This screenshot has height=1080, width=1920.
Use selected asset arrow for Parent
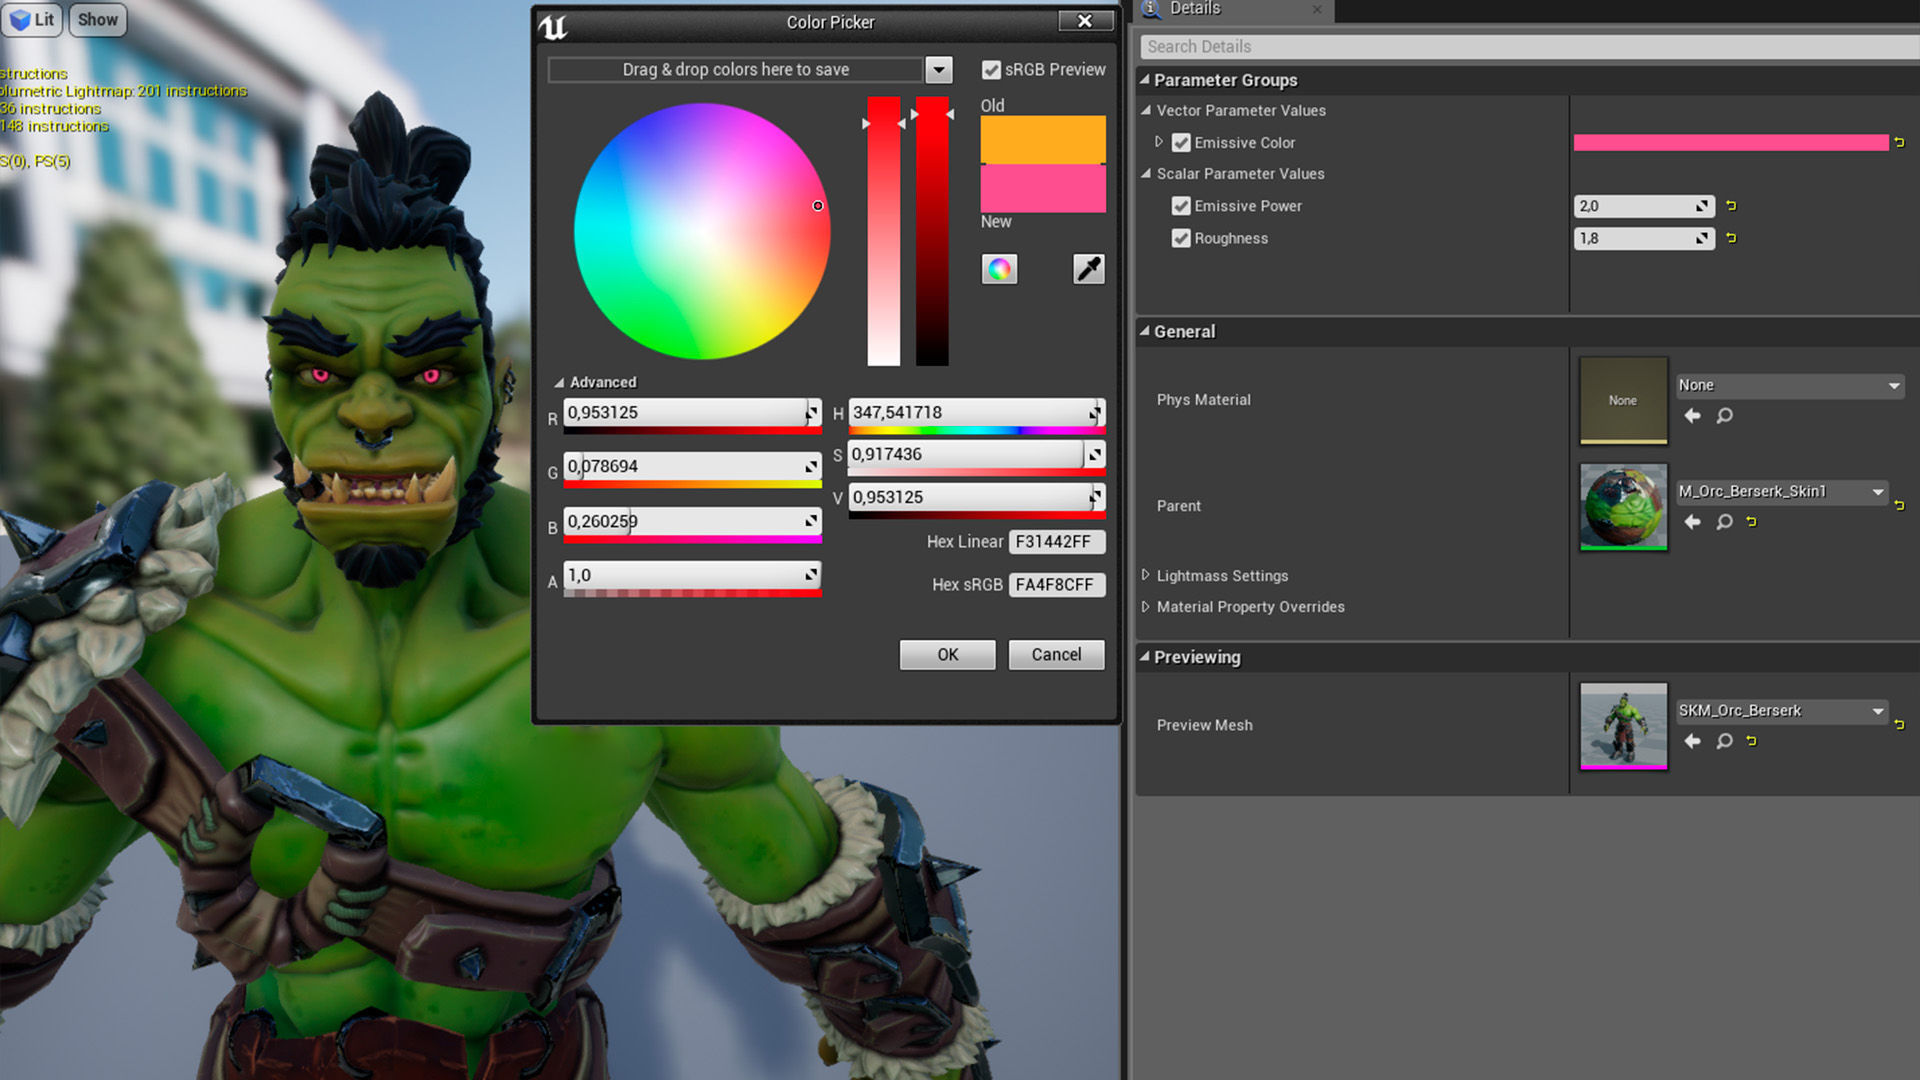tap(1692, 521)
